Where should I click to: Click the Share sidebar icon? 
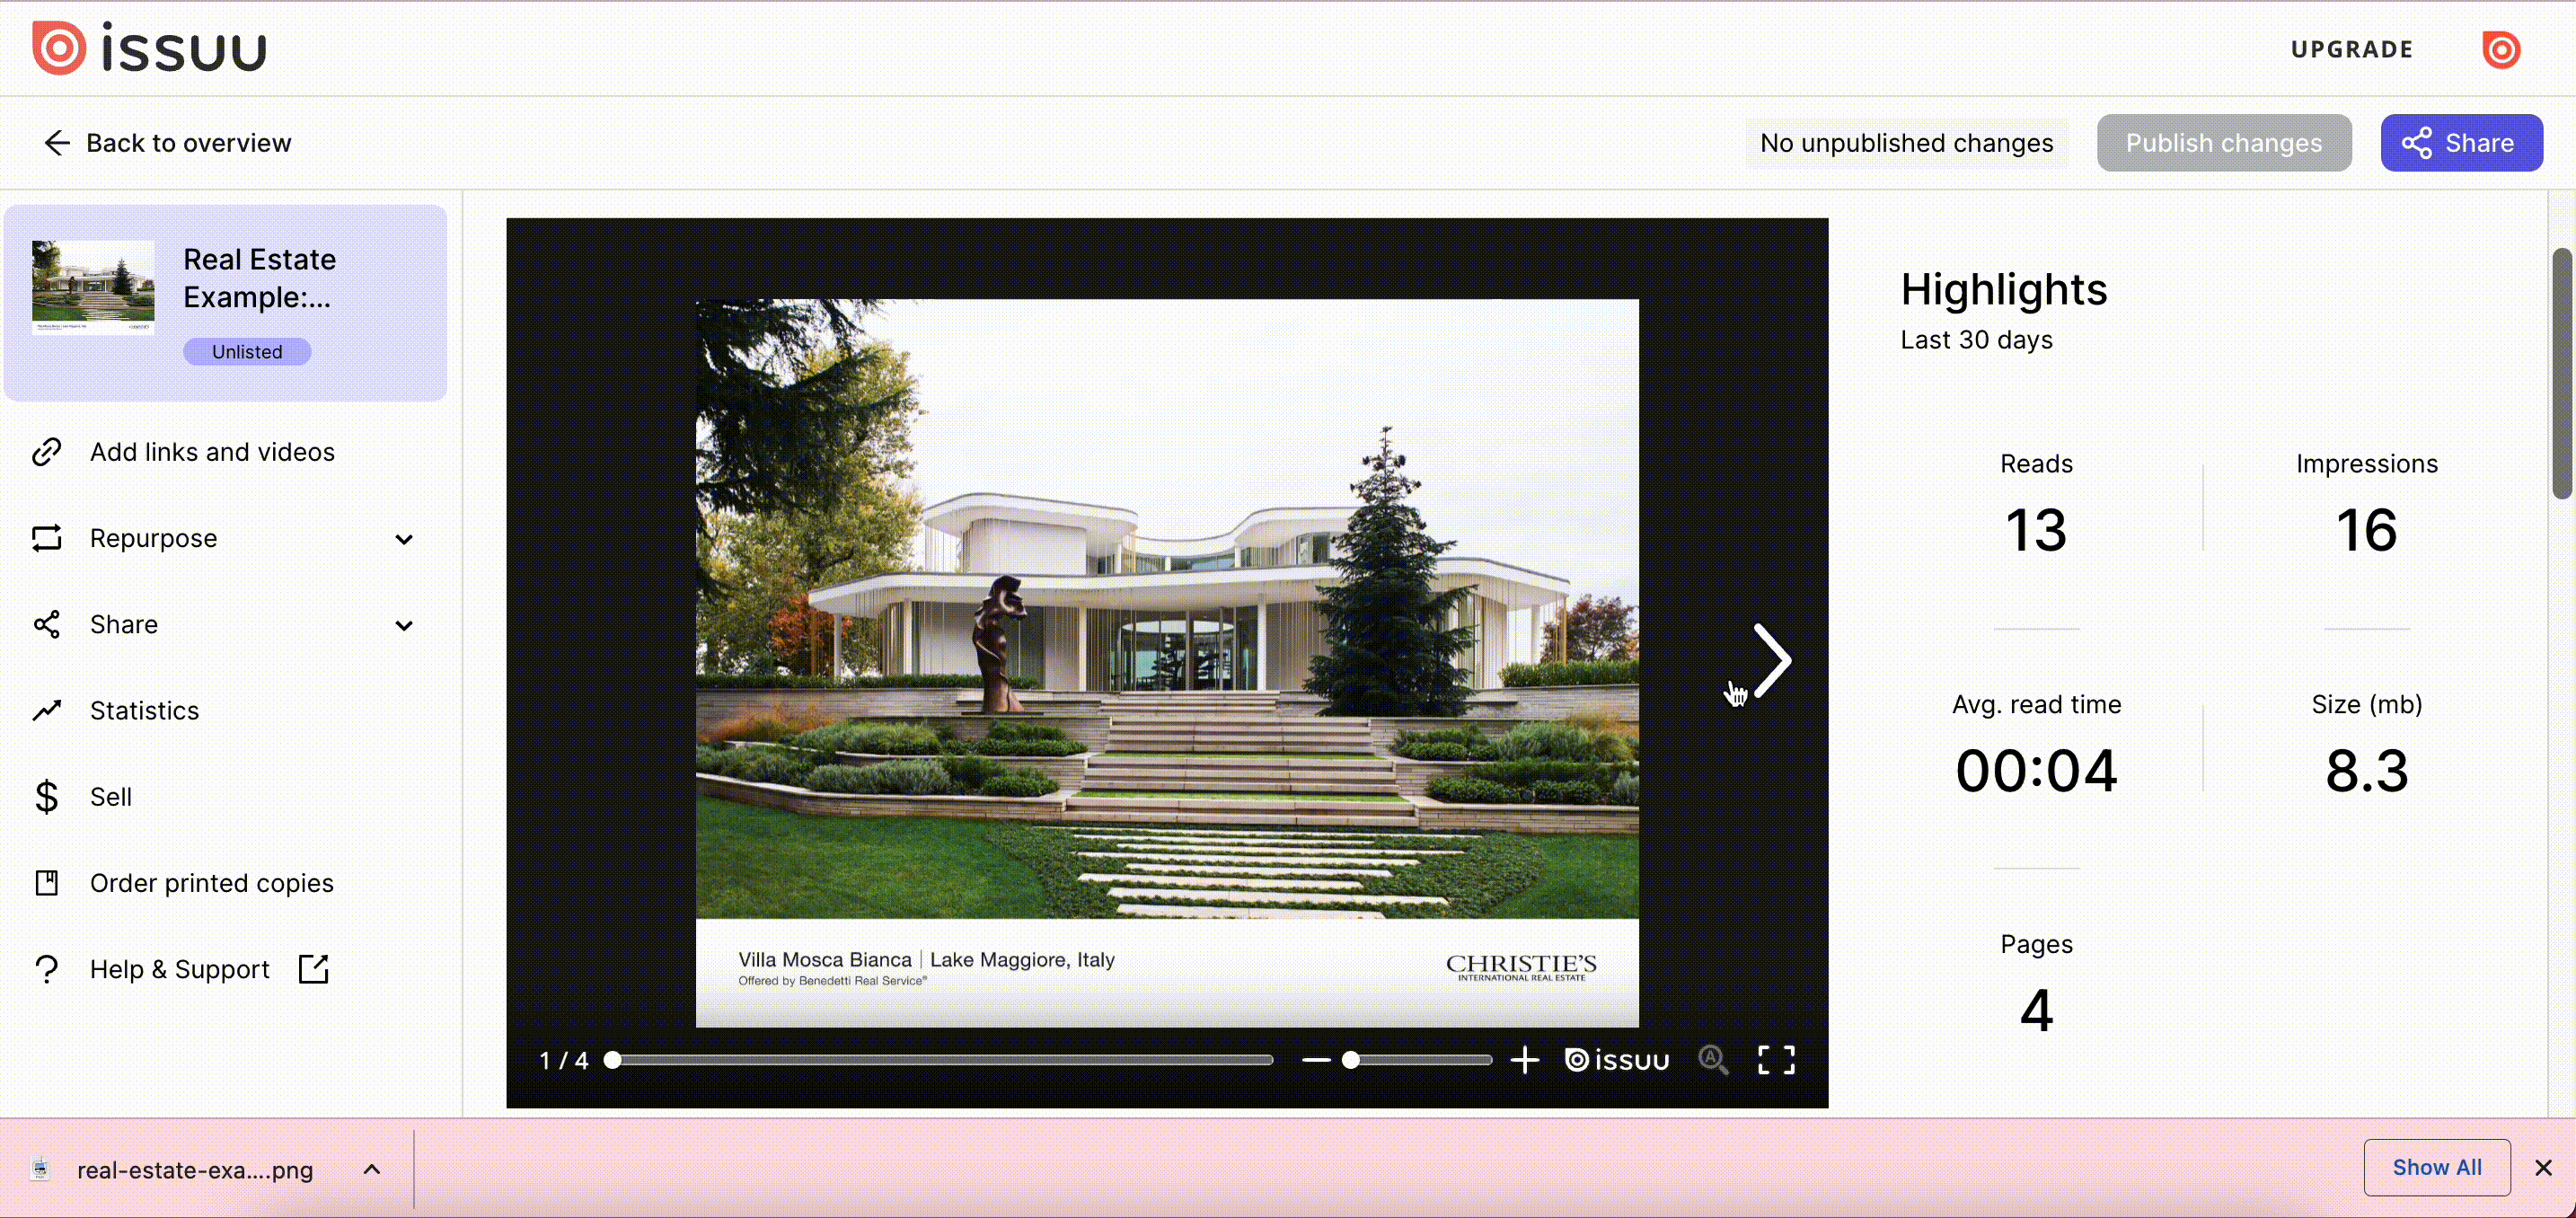[46, 624]
